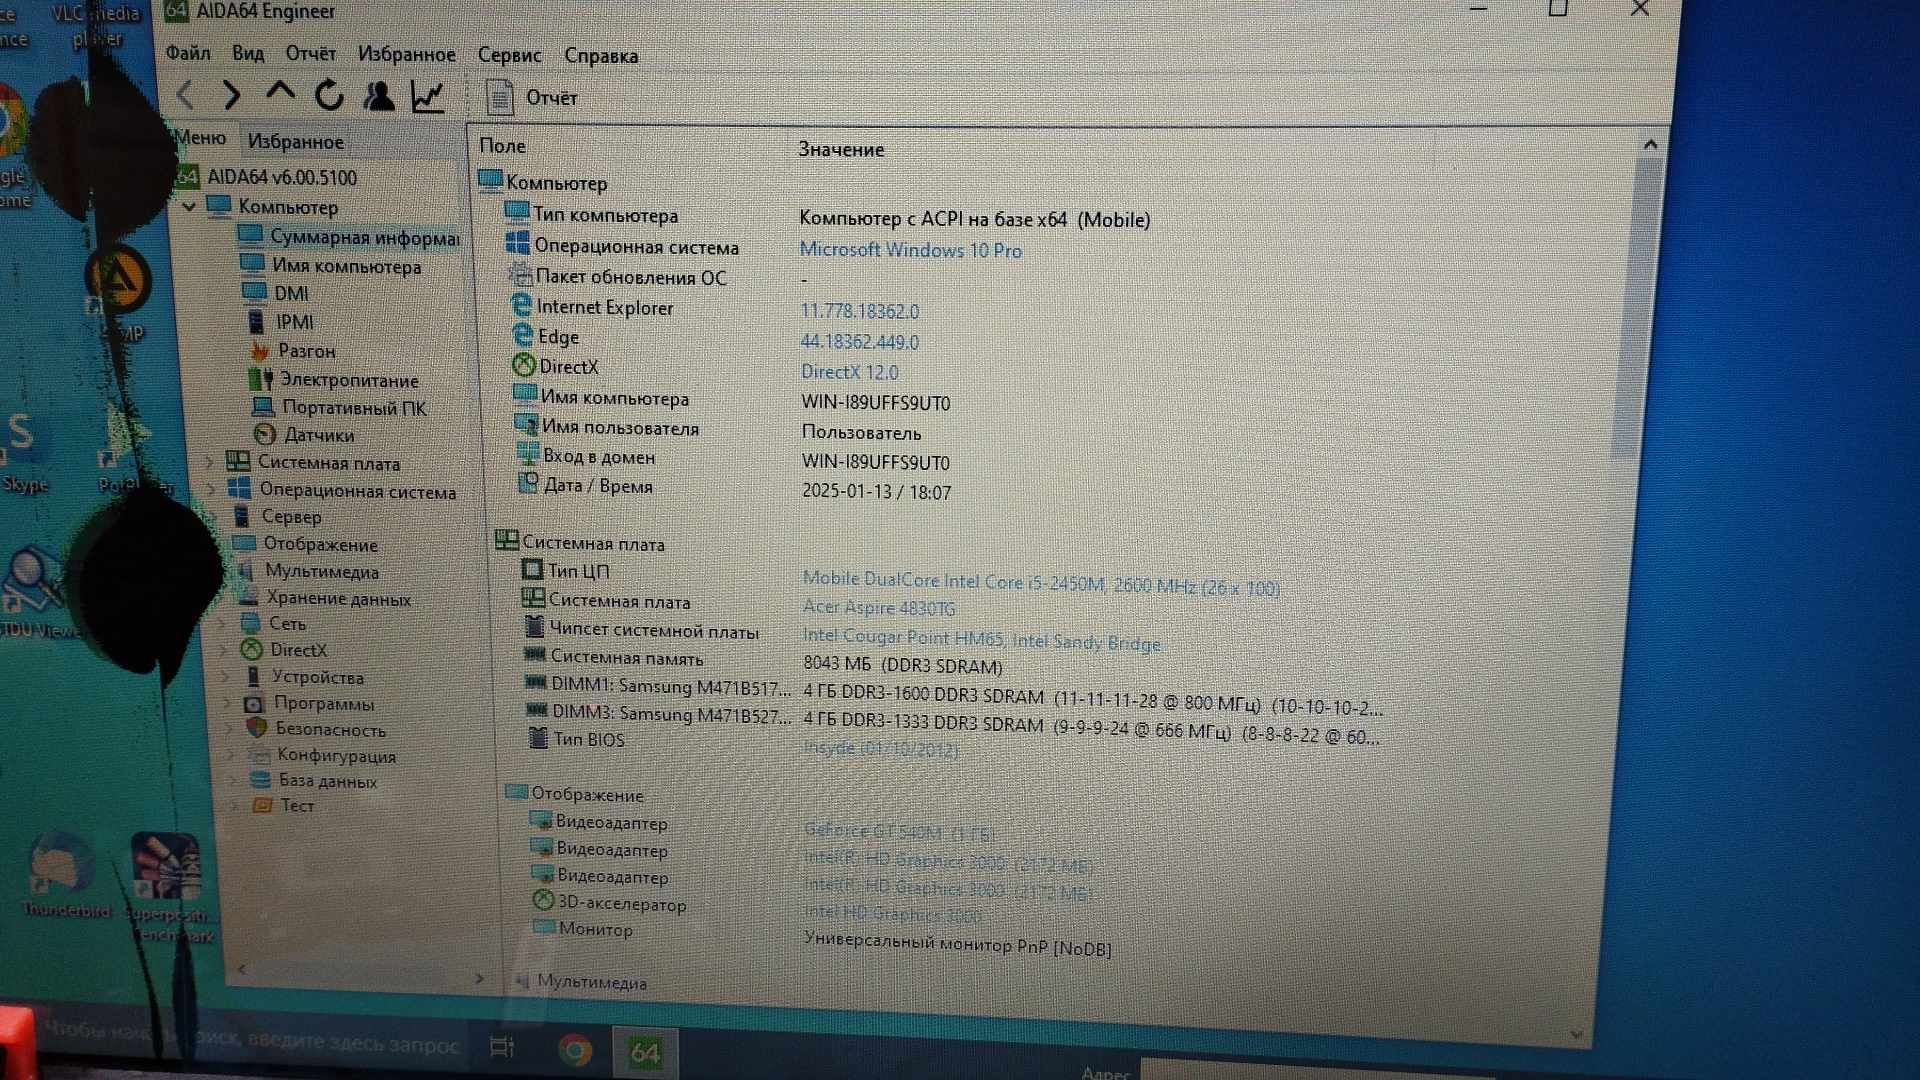Select the DMI tree item

pyautogui.click(x=277, y=293)
